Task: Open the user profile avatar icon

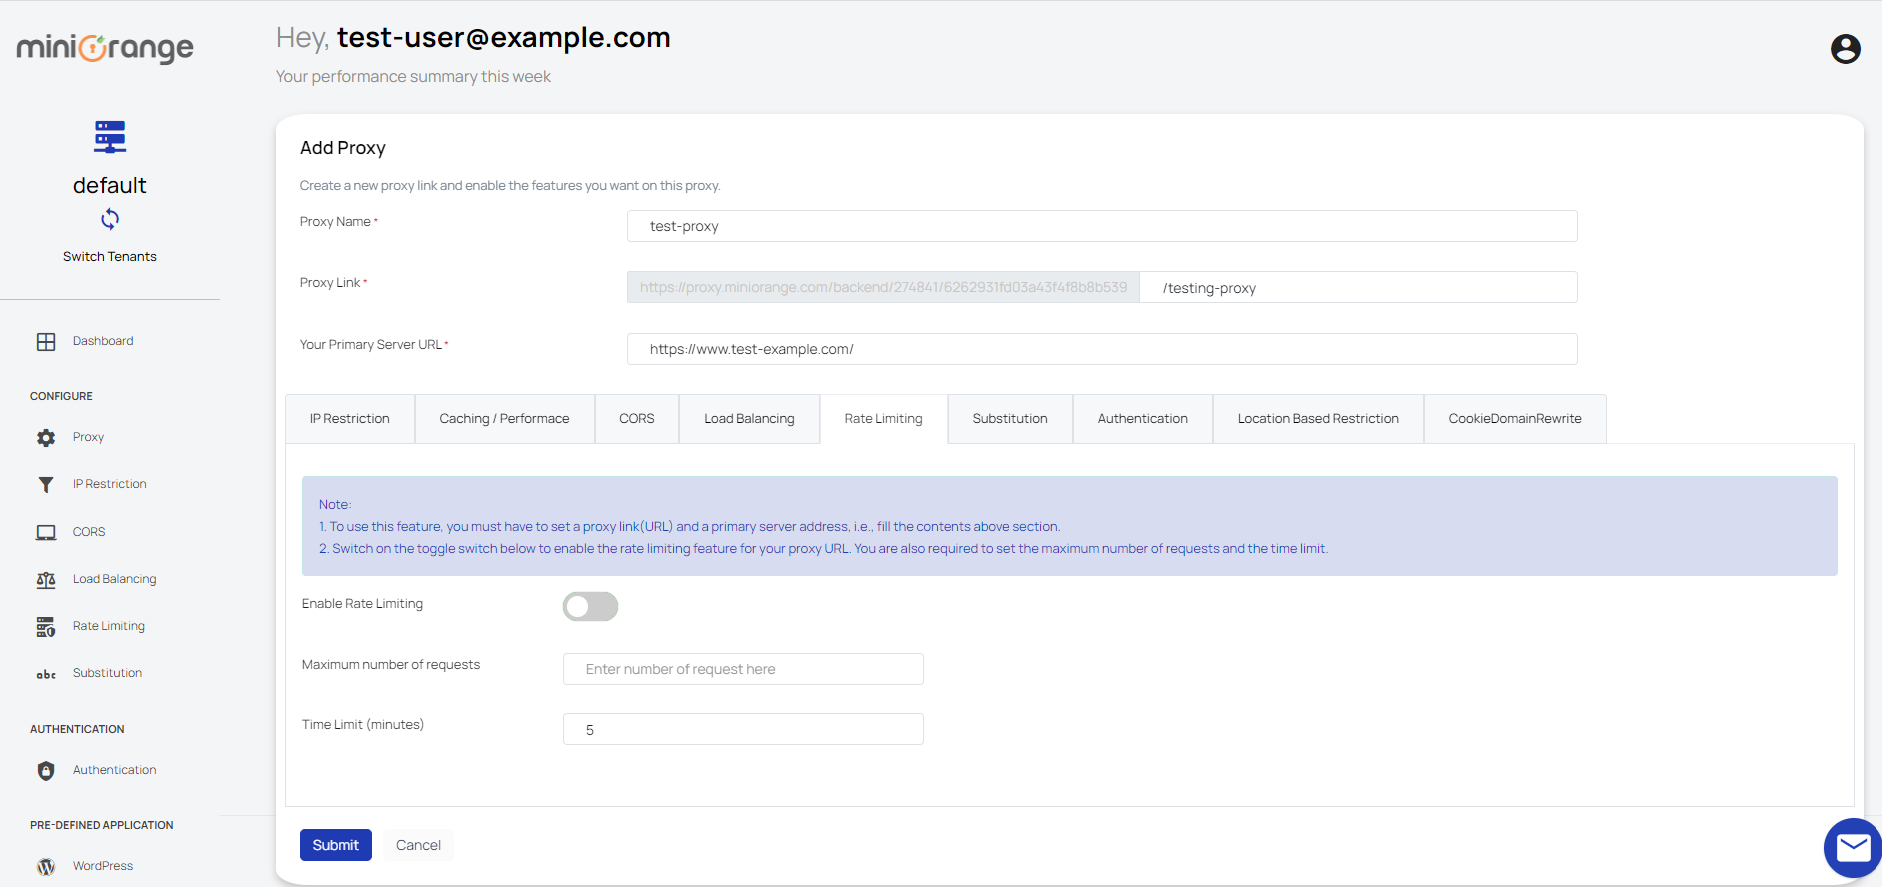Action: [1845, 49]
